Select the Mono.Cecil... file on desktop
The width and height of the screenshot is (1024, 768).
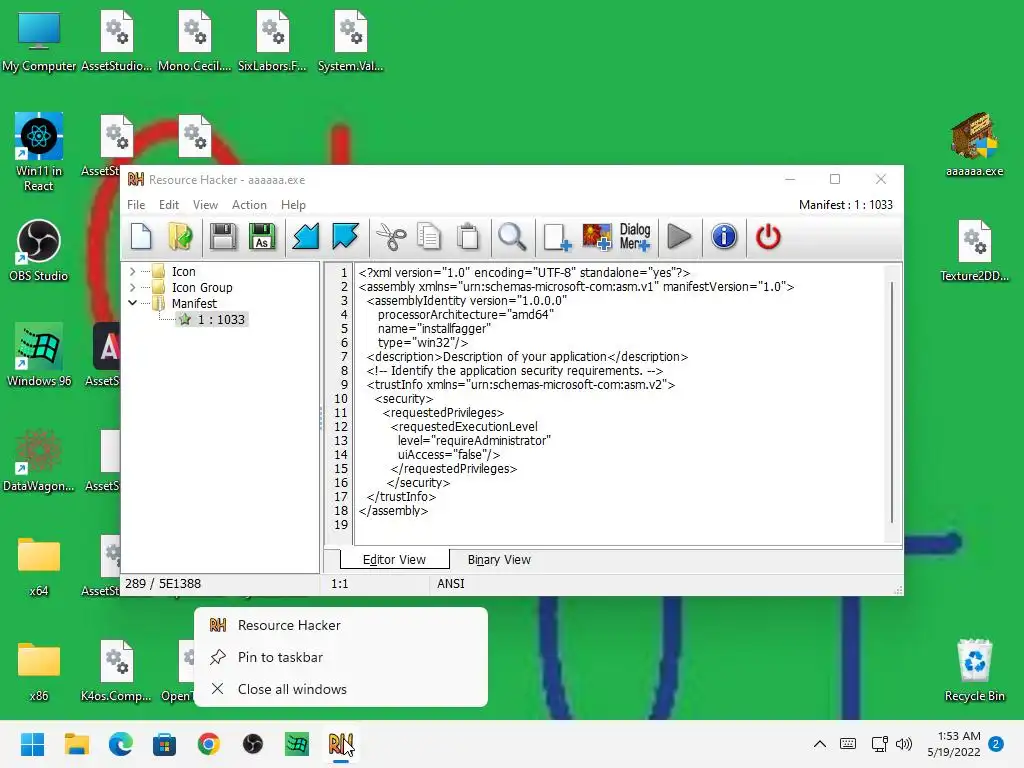195,41
